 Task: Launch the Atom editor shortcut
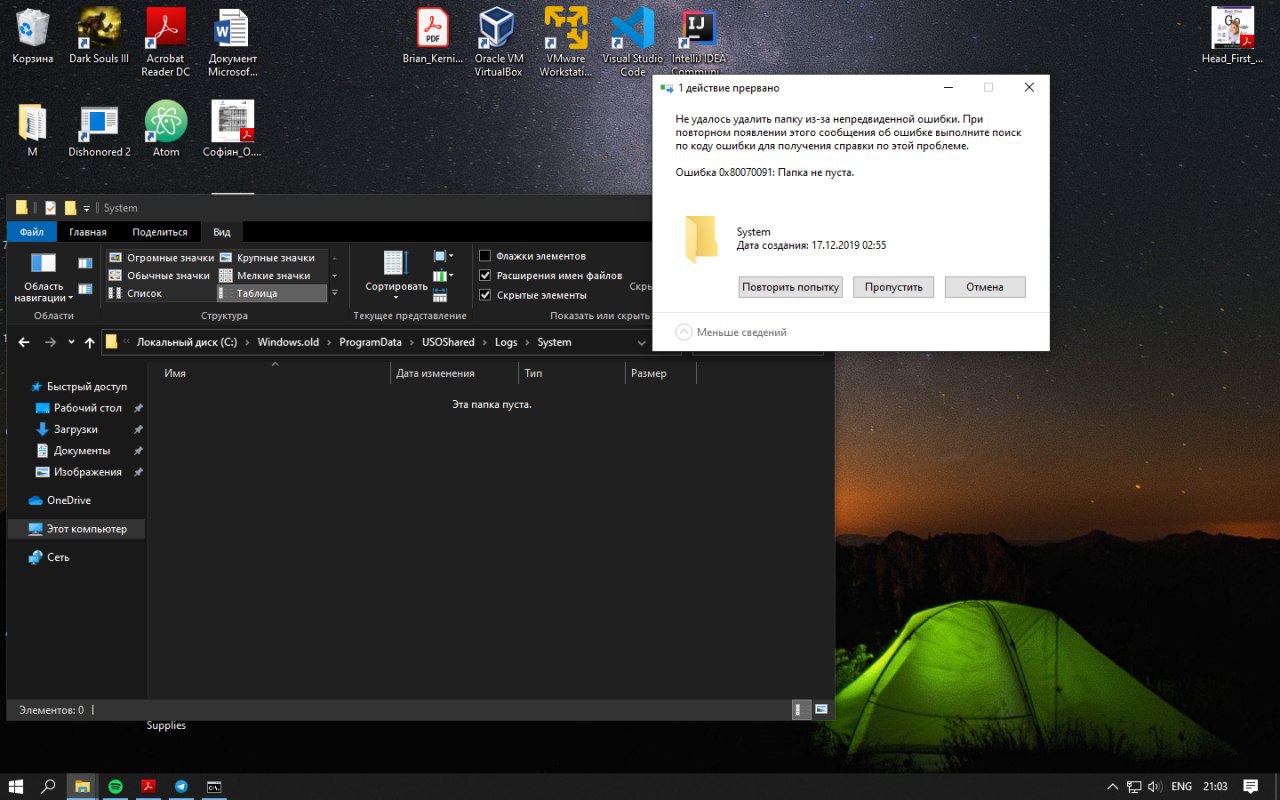[x=166, y=130]
